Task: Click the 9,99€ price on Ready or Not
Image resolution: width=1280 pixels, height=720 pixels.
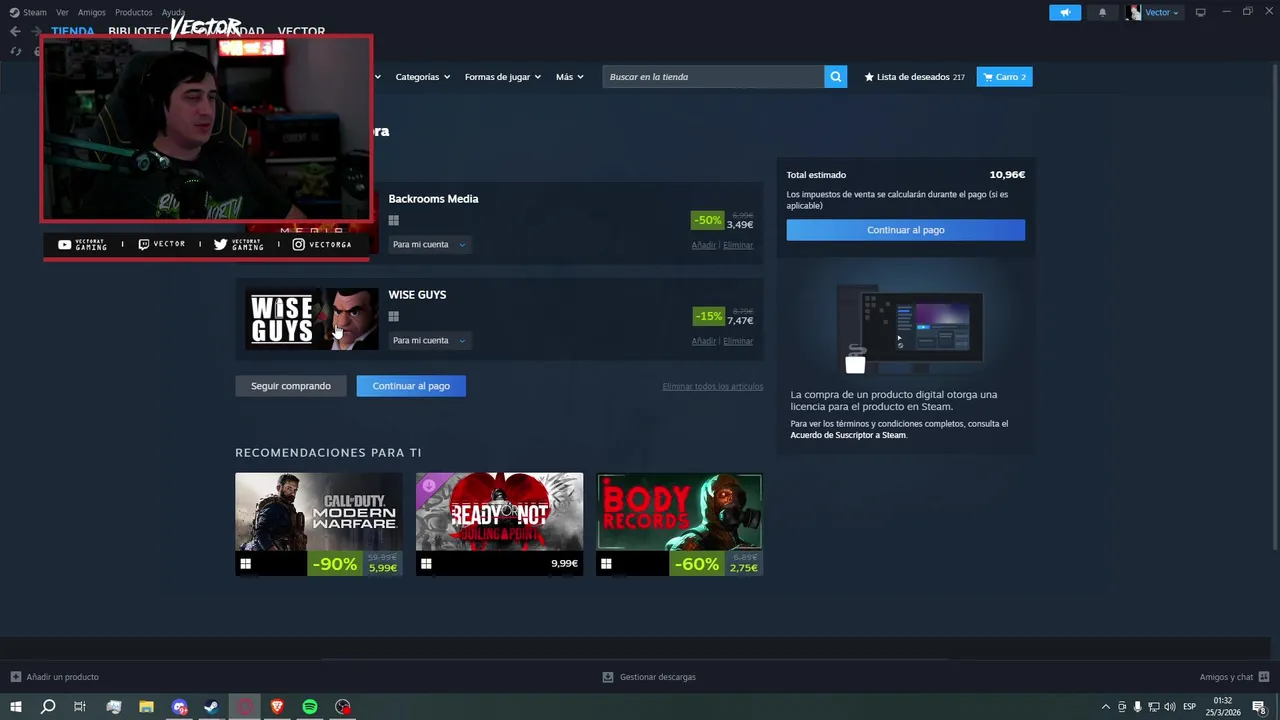Action: [x=564, y=564]
